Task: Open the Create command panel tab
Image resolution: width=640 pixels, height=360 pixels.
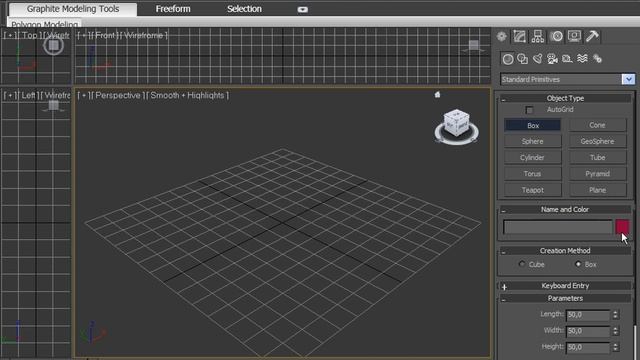Action: click(502, 37)
